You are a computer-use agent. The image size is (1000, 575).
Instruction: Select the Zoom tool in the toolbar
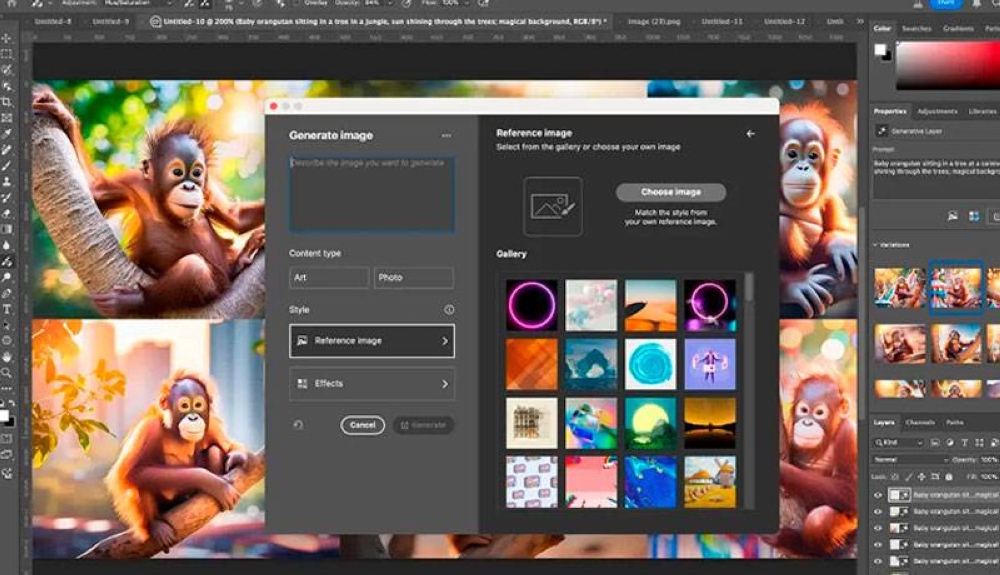pos(6,372)
